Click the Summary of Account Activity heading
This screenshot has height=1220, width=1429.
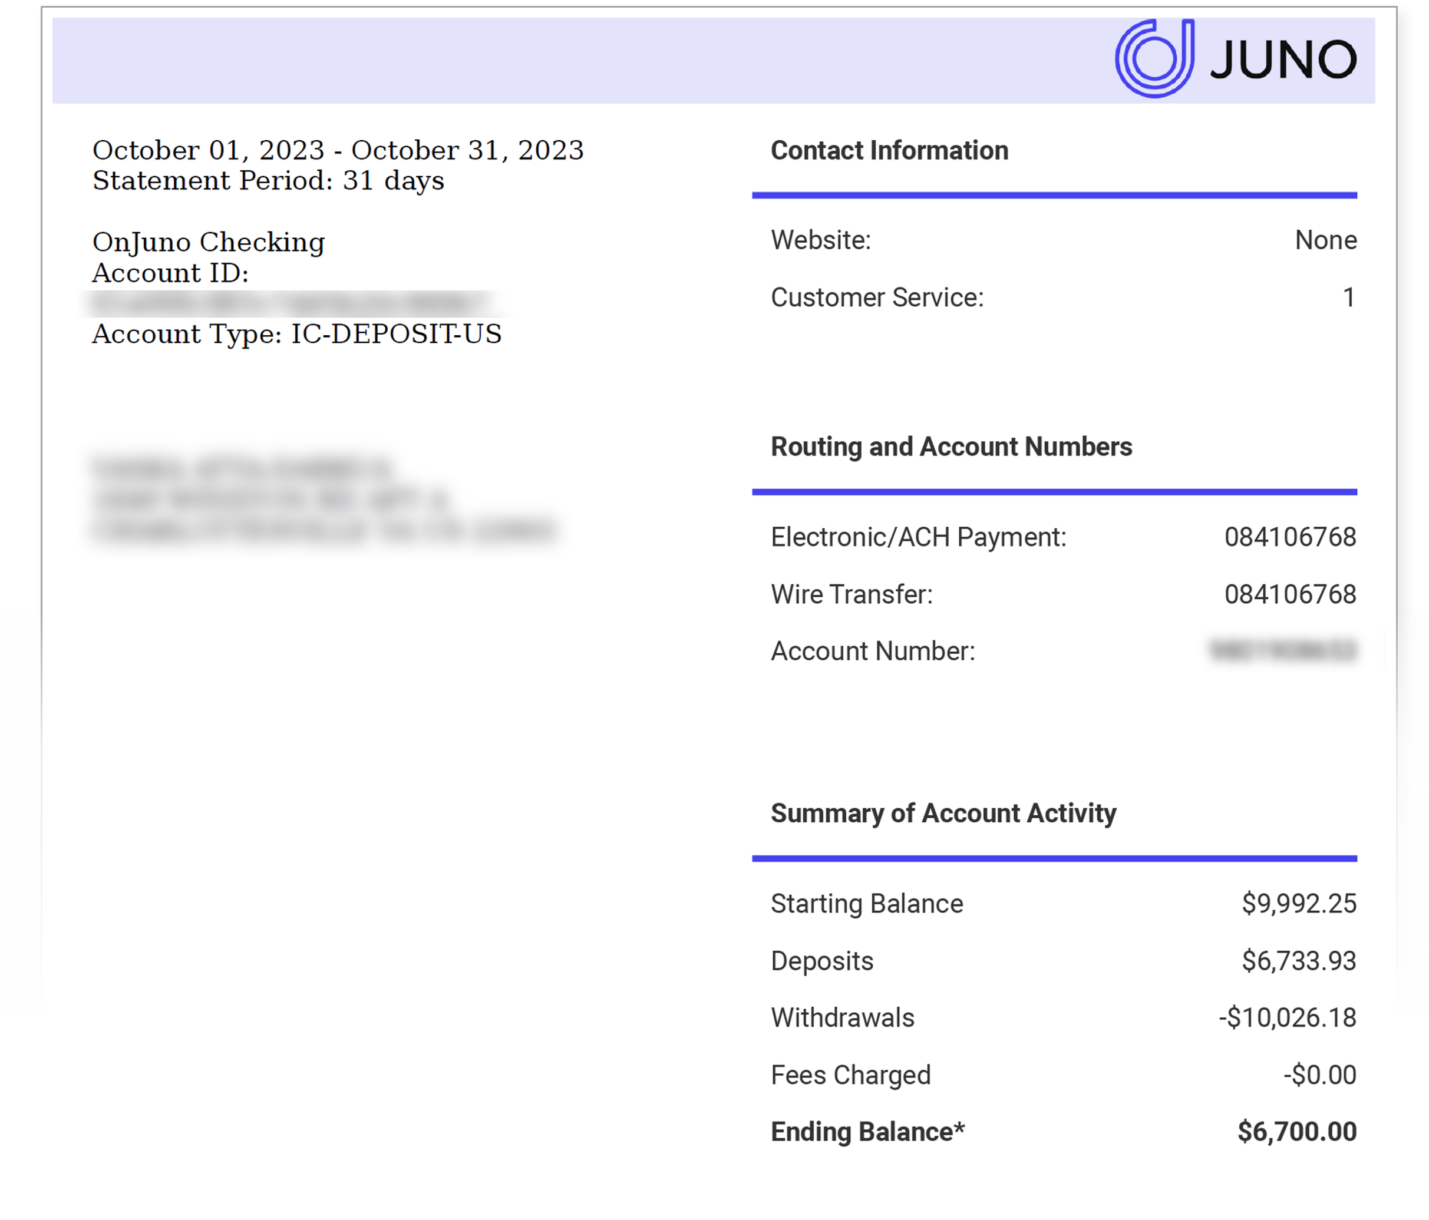943,814
